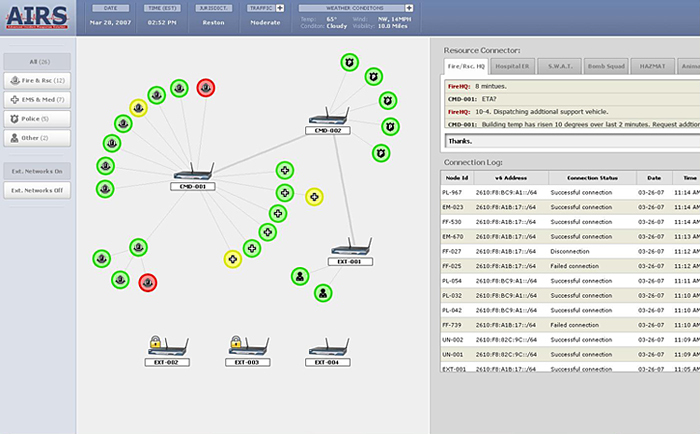Select the lowest green police shield node
The height and width of the screenshot is (434, 700).
coord(381,153)
